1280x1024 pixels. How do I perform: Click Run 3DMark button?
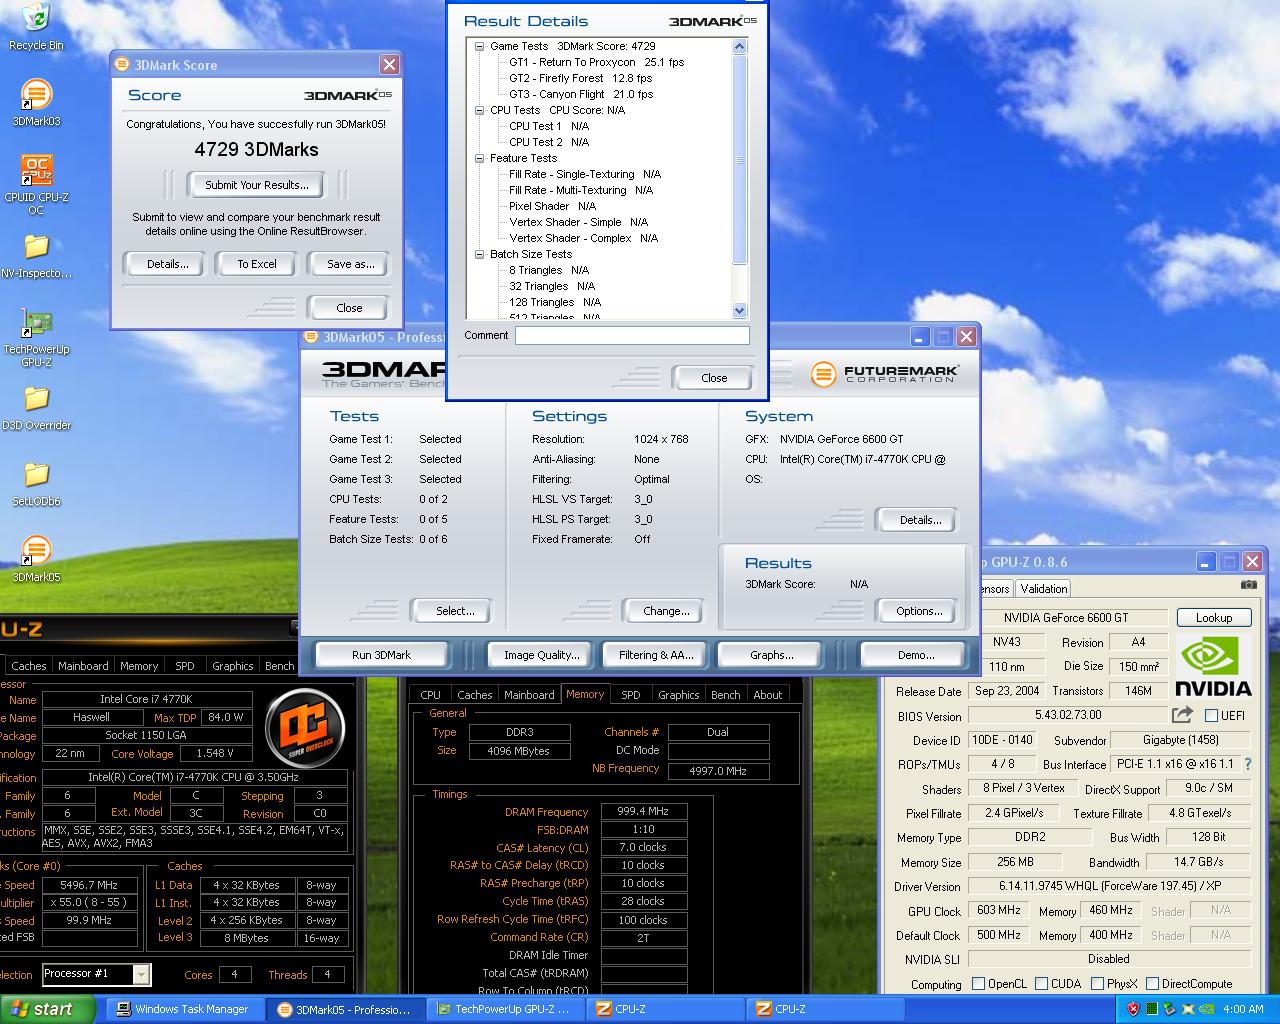tap(381, 655)
